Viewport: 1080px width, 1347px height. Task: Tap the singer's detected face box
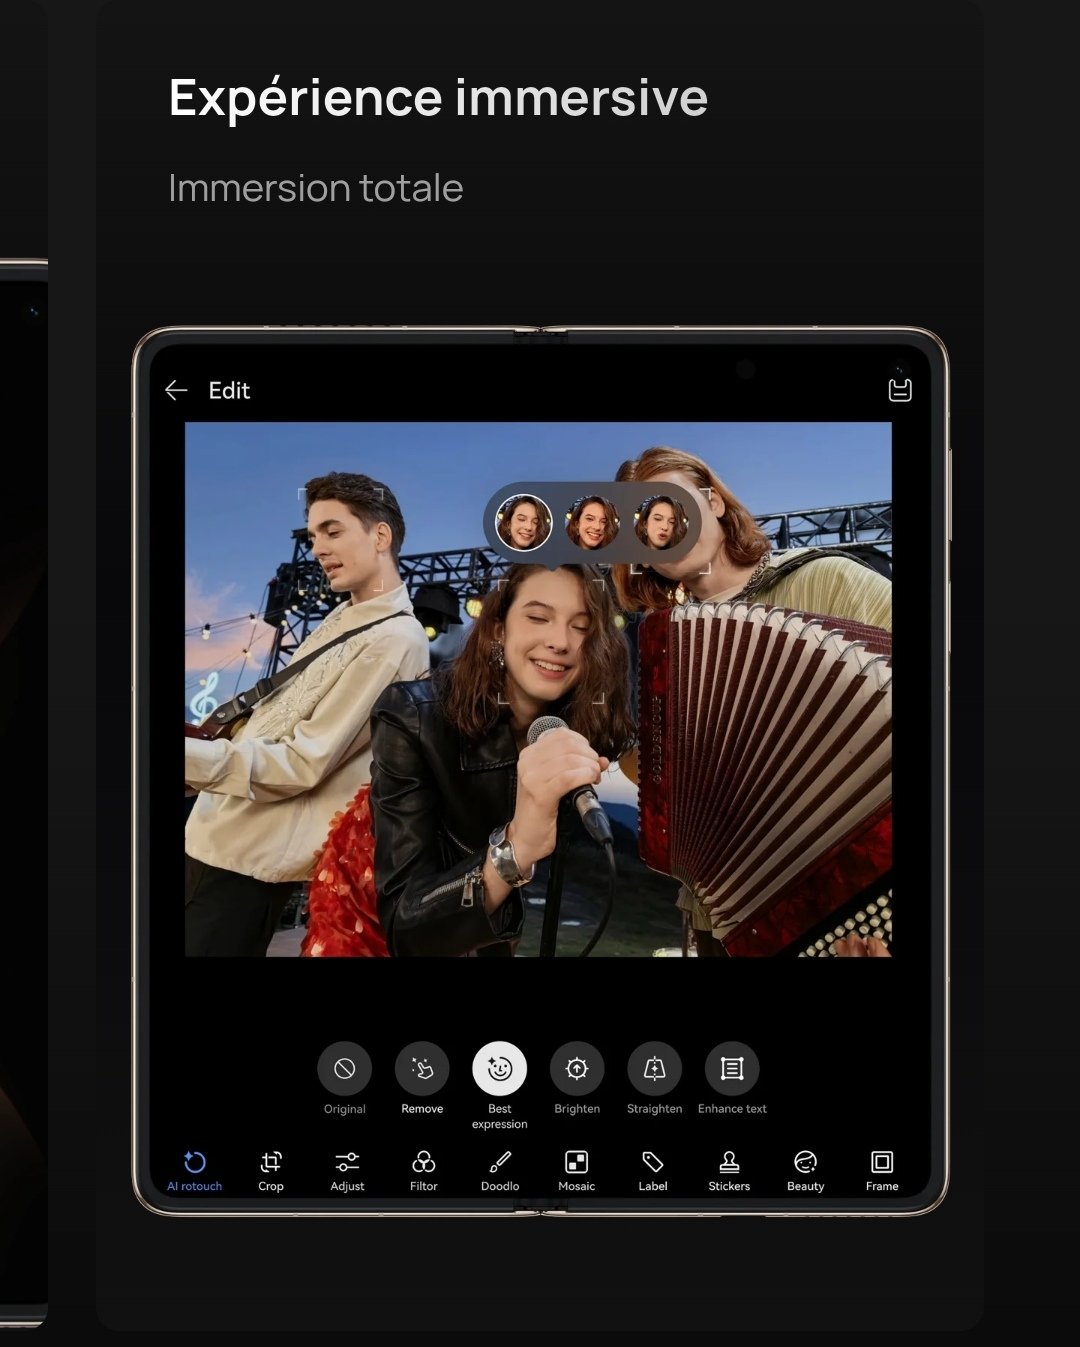(551, 641)
